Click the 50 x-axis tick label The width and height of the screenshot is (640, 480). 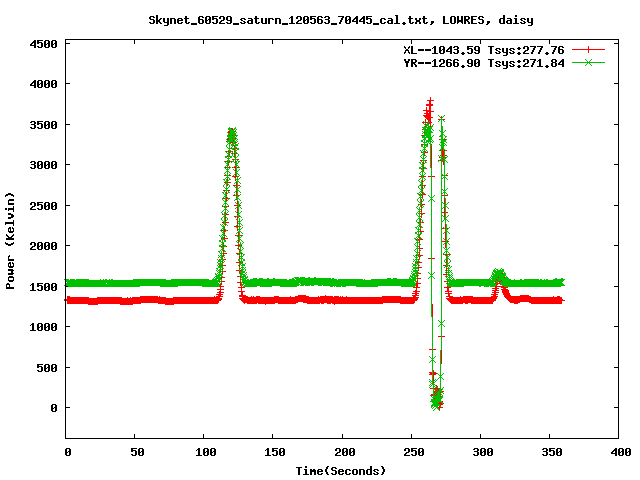pos(137,452)
